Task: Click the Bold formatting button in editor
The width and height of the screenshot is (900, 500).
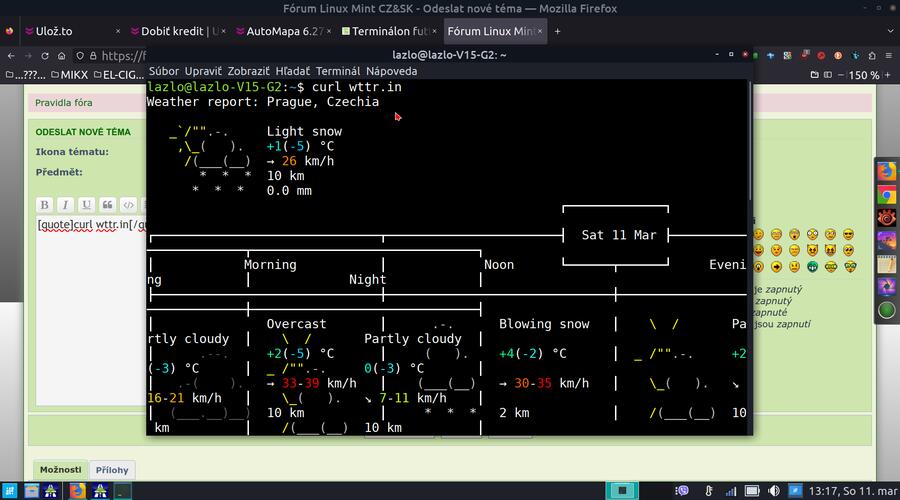Action: pos(45,205)
